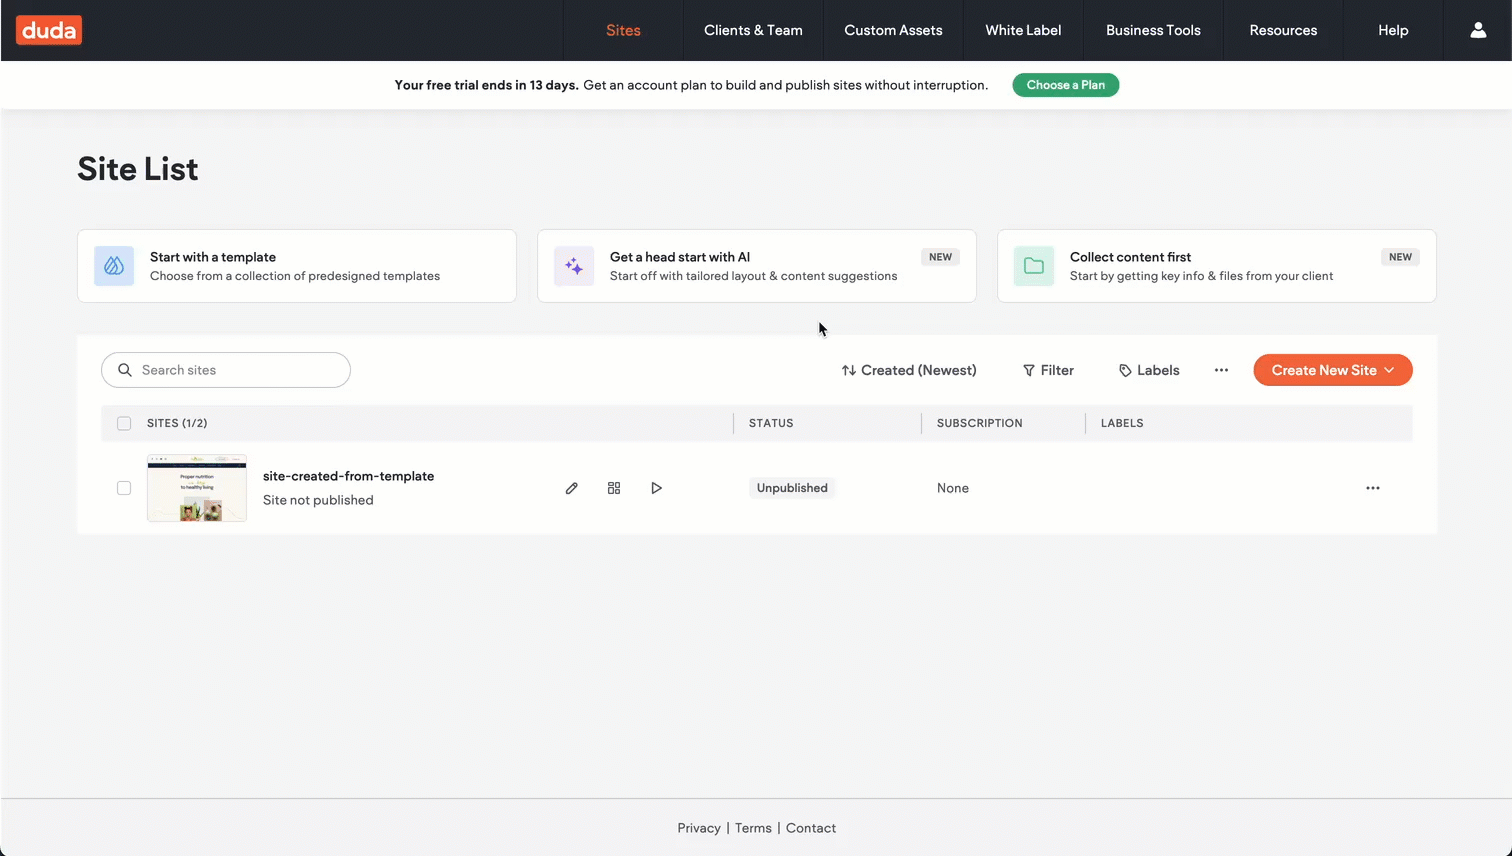Click the green folder Collect content icon

(1034, 266)
